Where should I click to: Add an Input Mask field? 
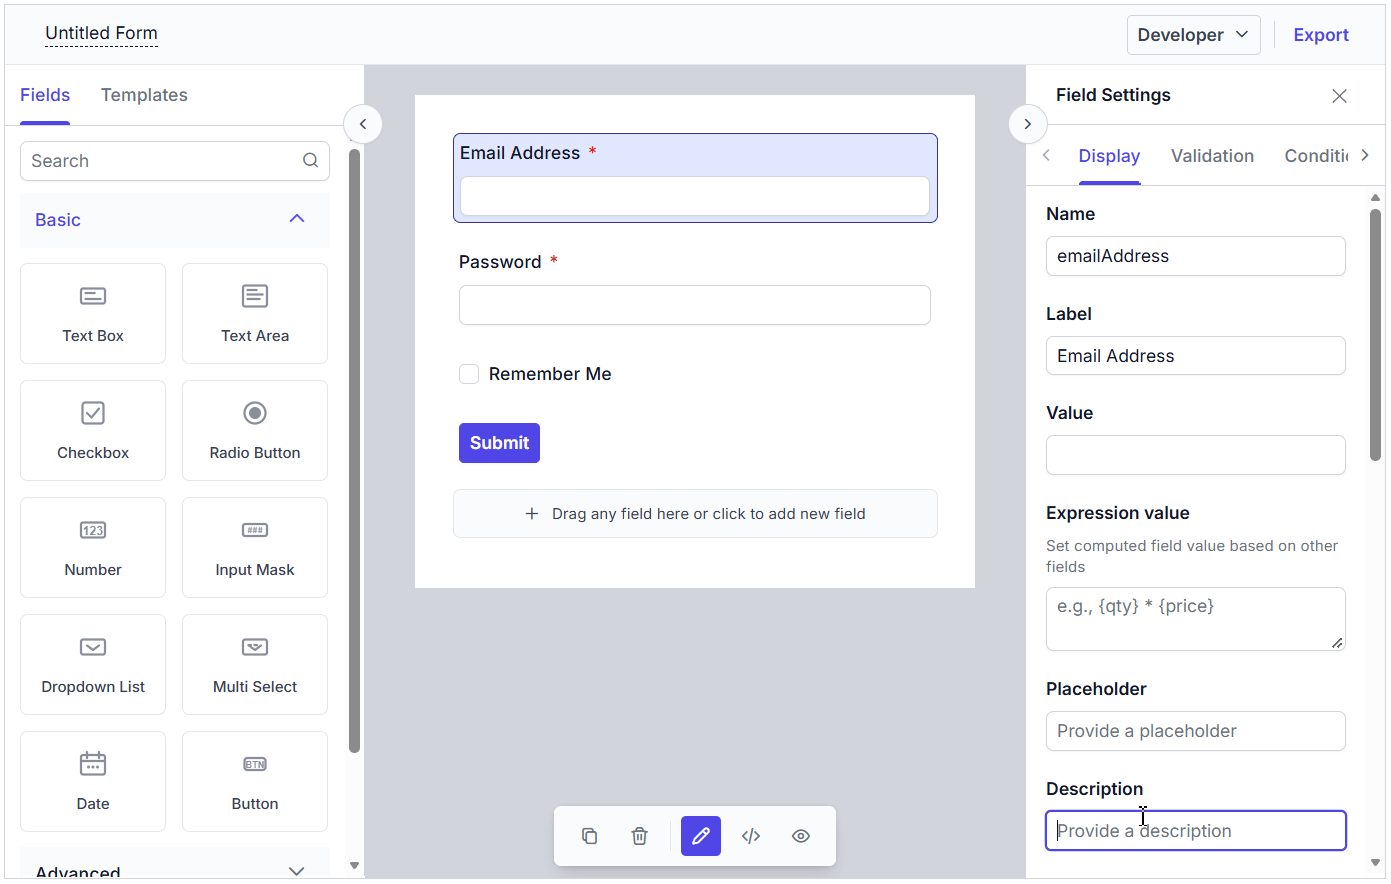coord(255,547)
